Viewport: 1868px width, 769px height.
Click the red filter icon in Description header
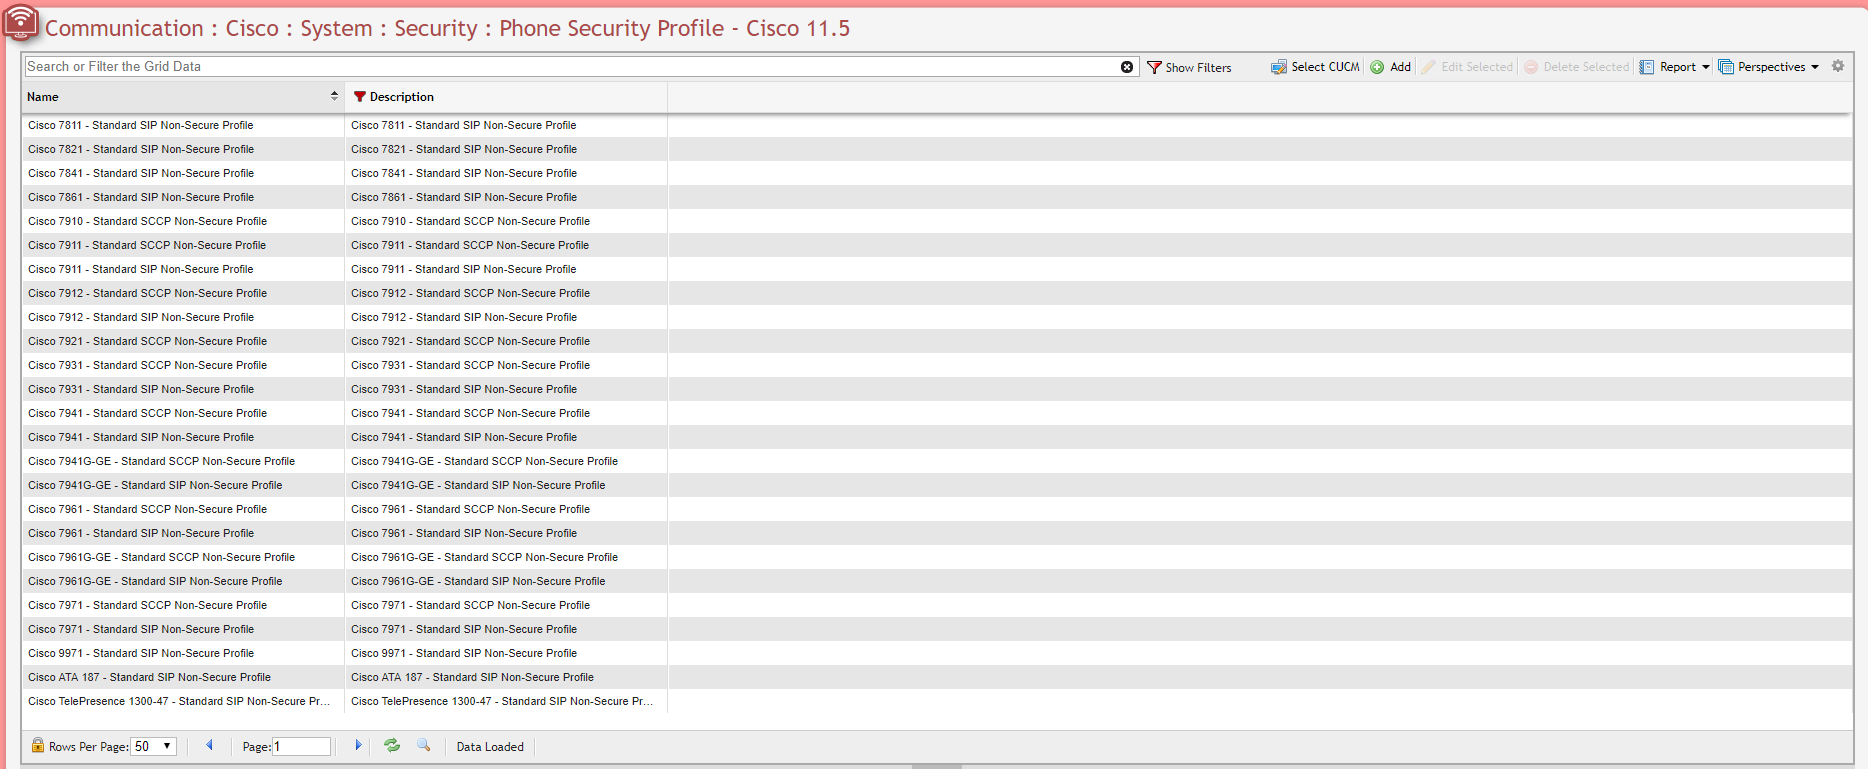tap(360, 97)
